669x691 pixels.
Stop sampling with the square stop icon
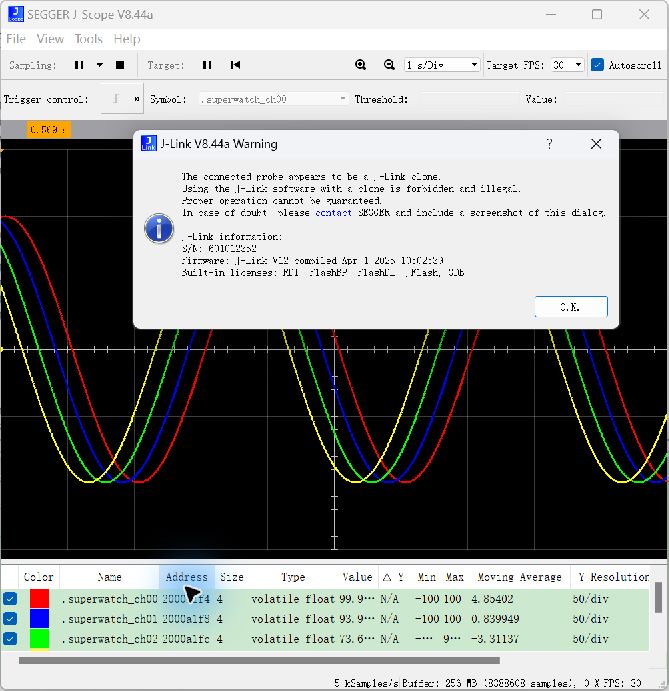point(120,65)
